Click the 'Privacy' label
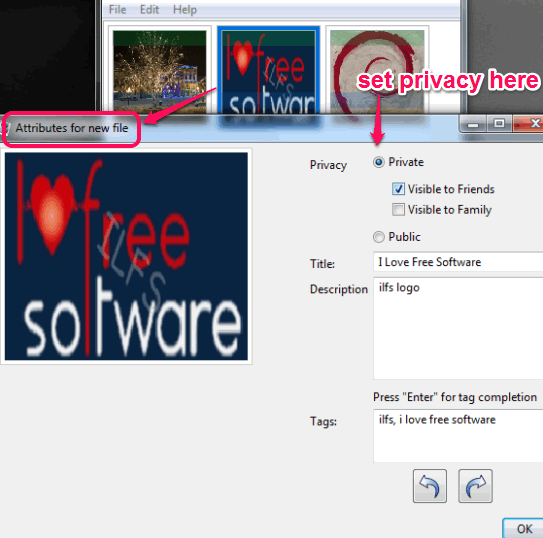The width and height of the screenshot is (543, 538). coord(328,165)
